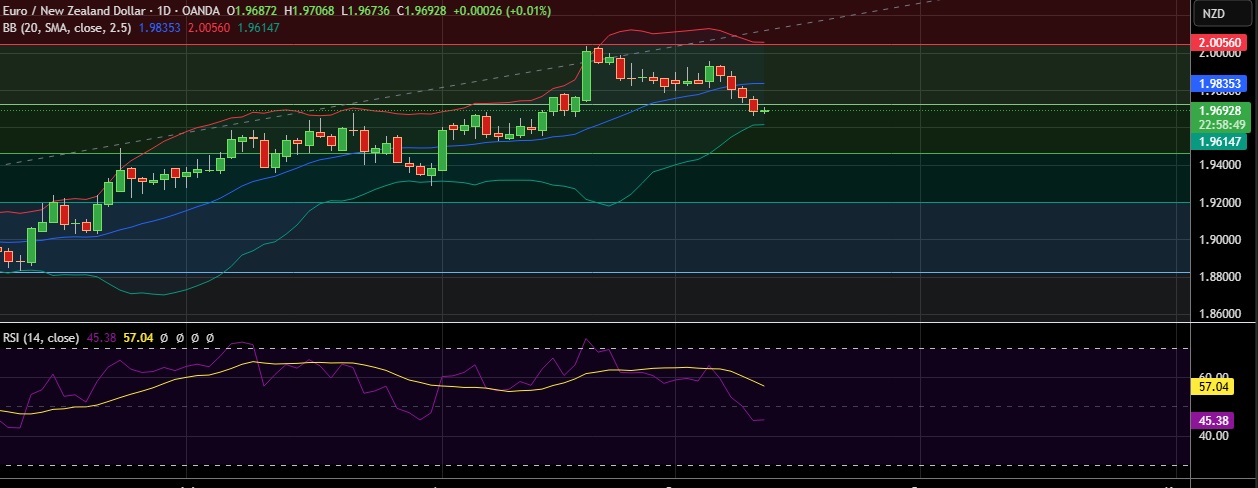Click the close value C1.96928
Screen dimensions: 1258x488
[x=422, y=11]
